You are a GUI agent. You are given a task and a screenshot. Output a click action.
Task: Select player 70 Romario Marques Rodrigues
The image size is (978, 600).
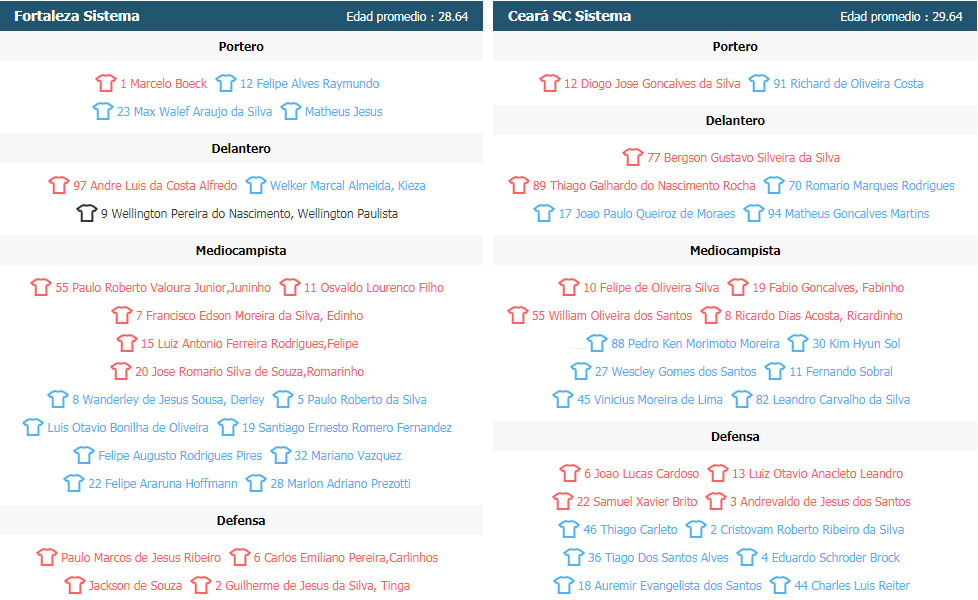point(871,185)
